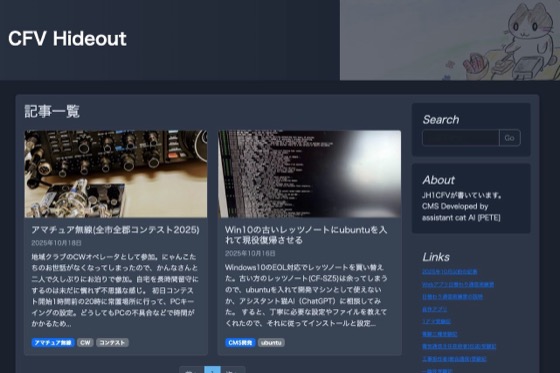Click the cat illustration header image
560x373 pixels.
pyautogui.click(x=450, y=40)
